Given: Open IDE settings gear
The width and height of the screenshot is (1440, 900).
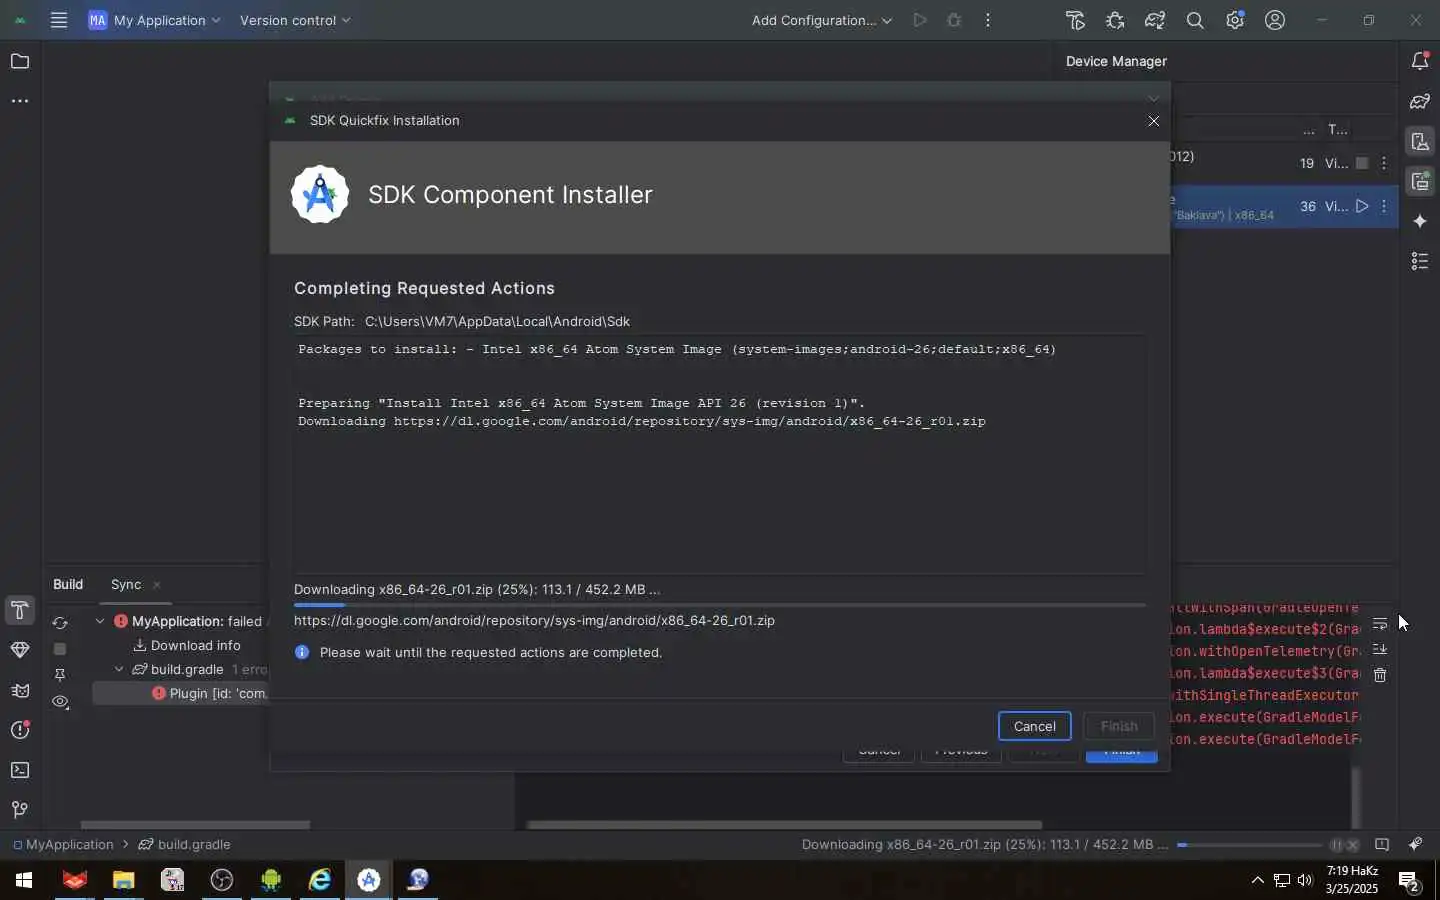Looking at the screenshot, I should coord(1236,20).
